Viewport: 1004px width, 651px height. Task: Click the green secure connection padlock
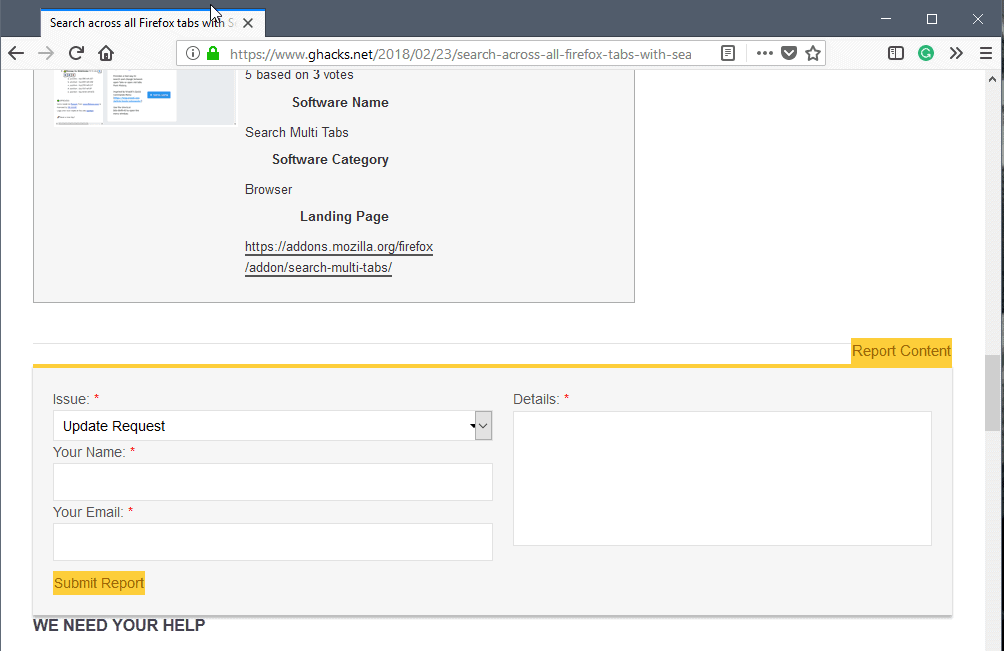pos(212,54)
